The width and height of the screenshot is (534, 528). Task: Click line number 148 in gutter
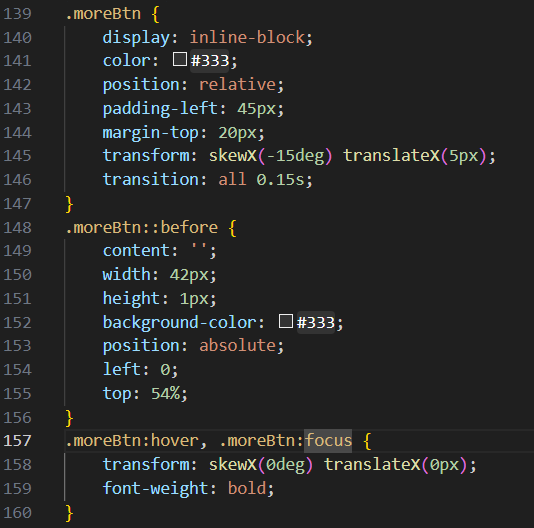pyautogui.click(x=17, y=228)
